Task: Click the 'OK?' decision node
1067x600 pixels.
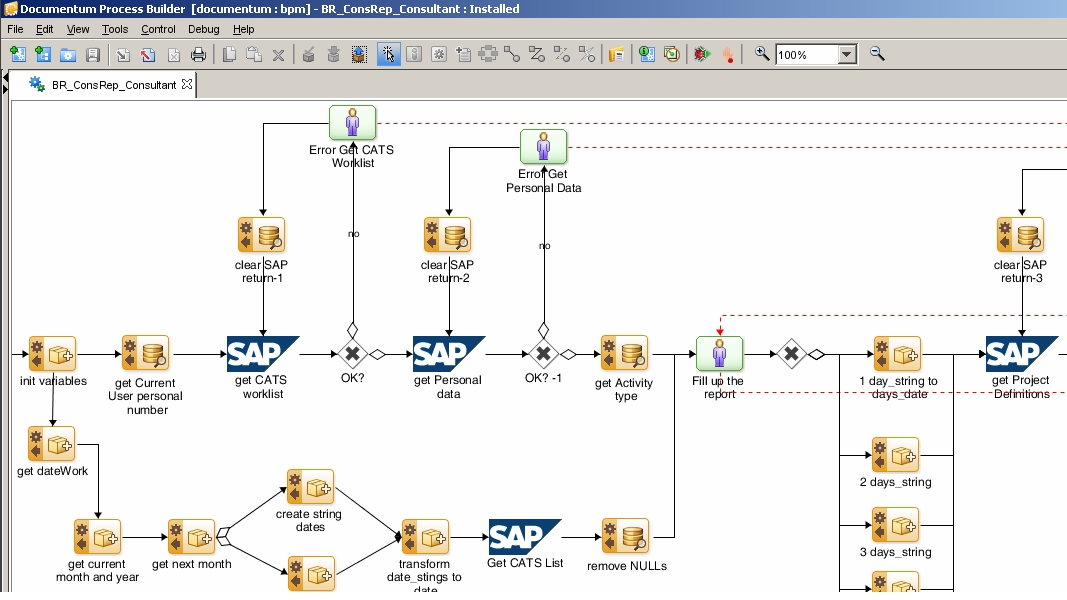Action: tap(352, 354)
